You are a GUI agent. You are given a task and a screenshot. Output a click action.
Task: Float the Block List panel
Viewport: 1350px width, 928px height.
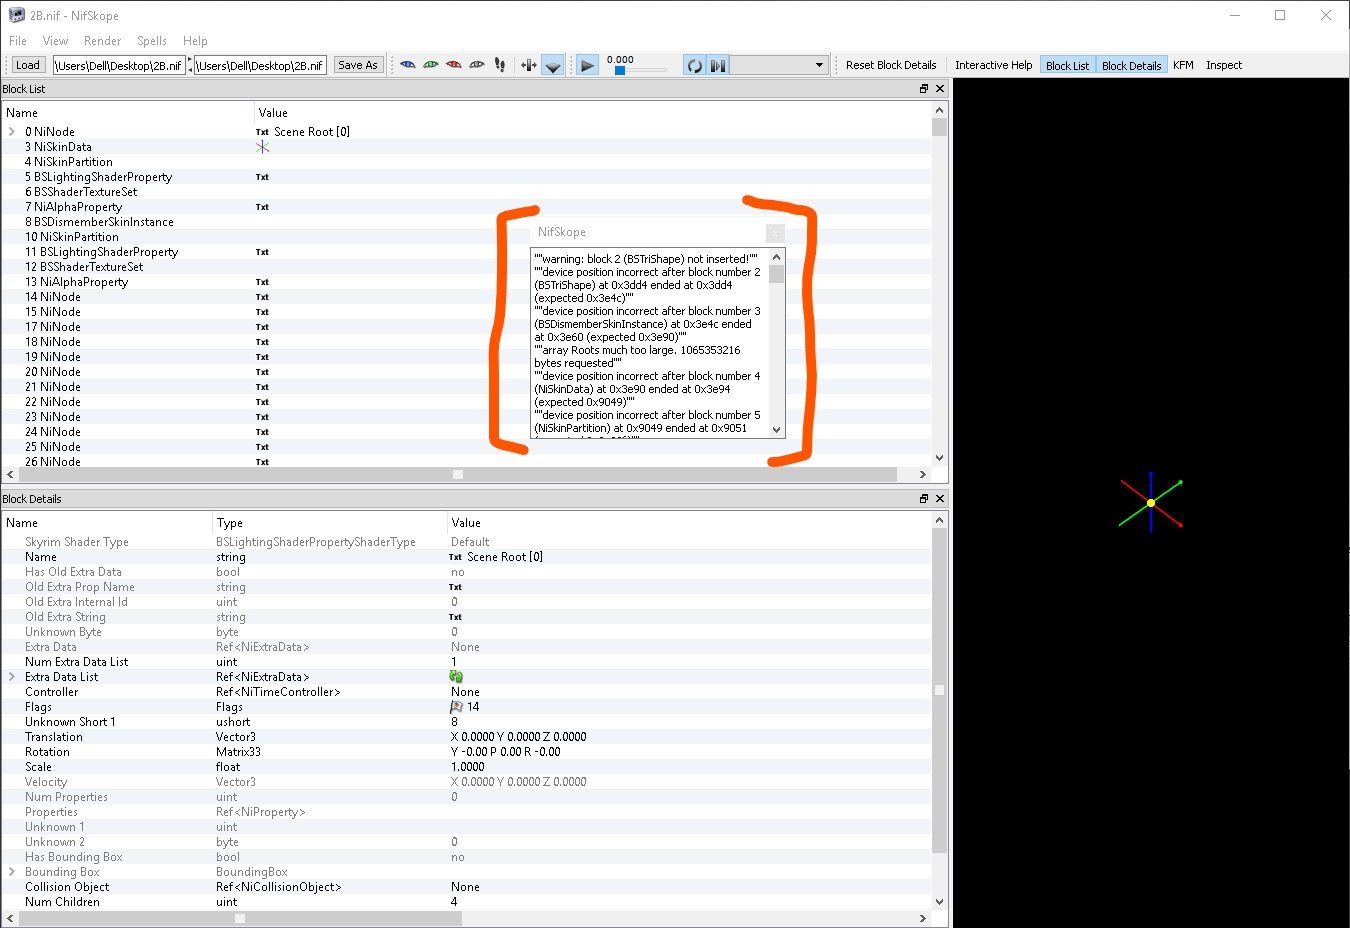tap(924, 89)
